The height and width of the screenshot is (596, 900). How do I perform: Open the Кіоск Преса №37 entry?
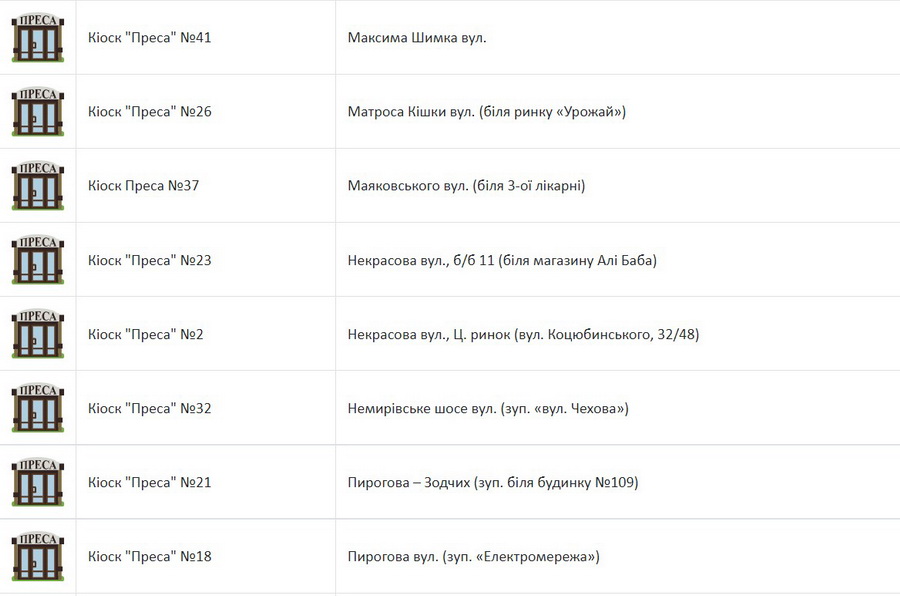point(144,186)
